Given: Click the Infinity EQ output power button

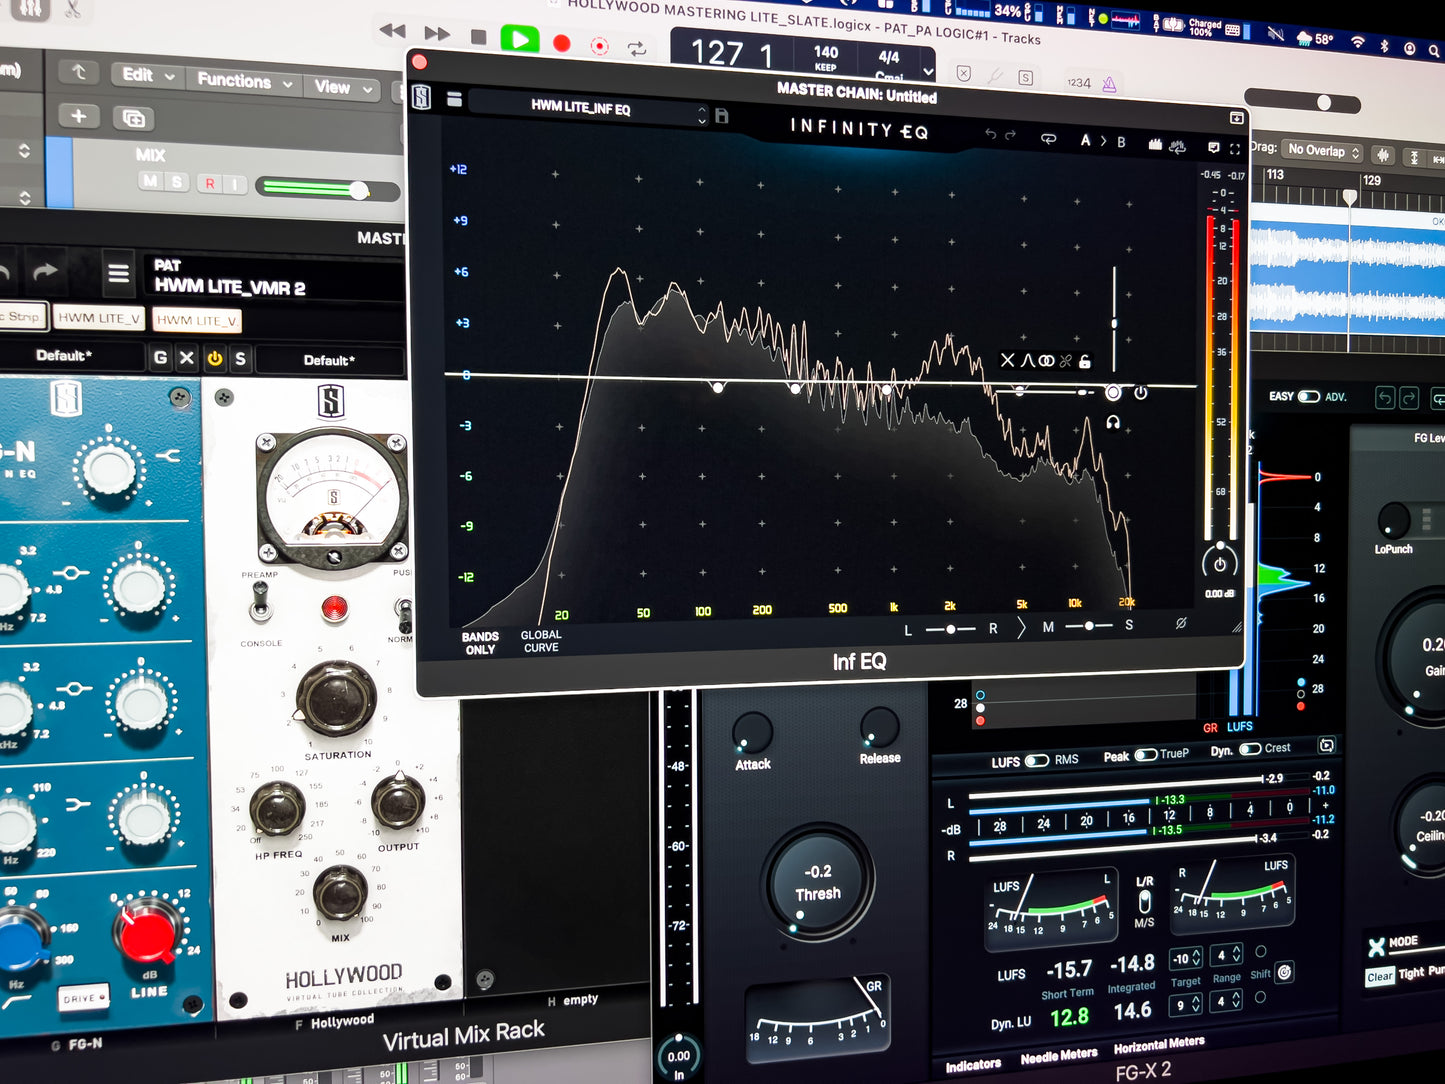Looking at the screenshot, I should click(1219, 563).
